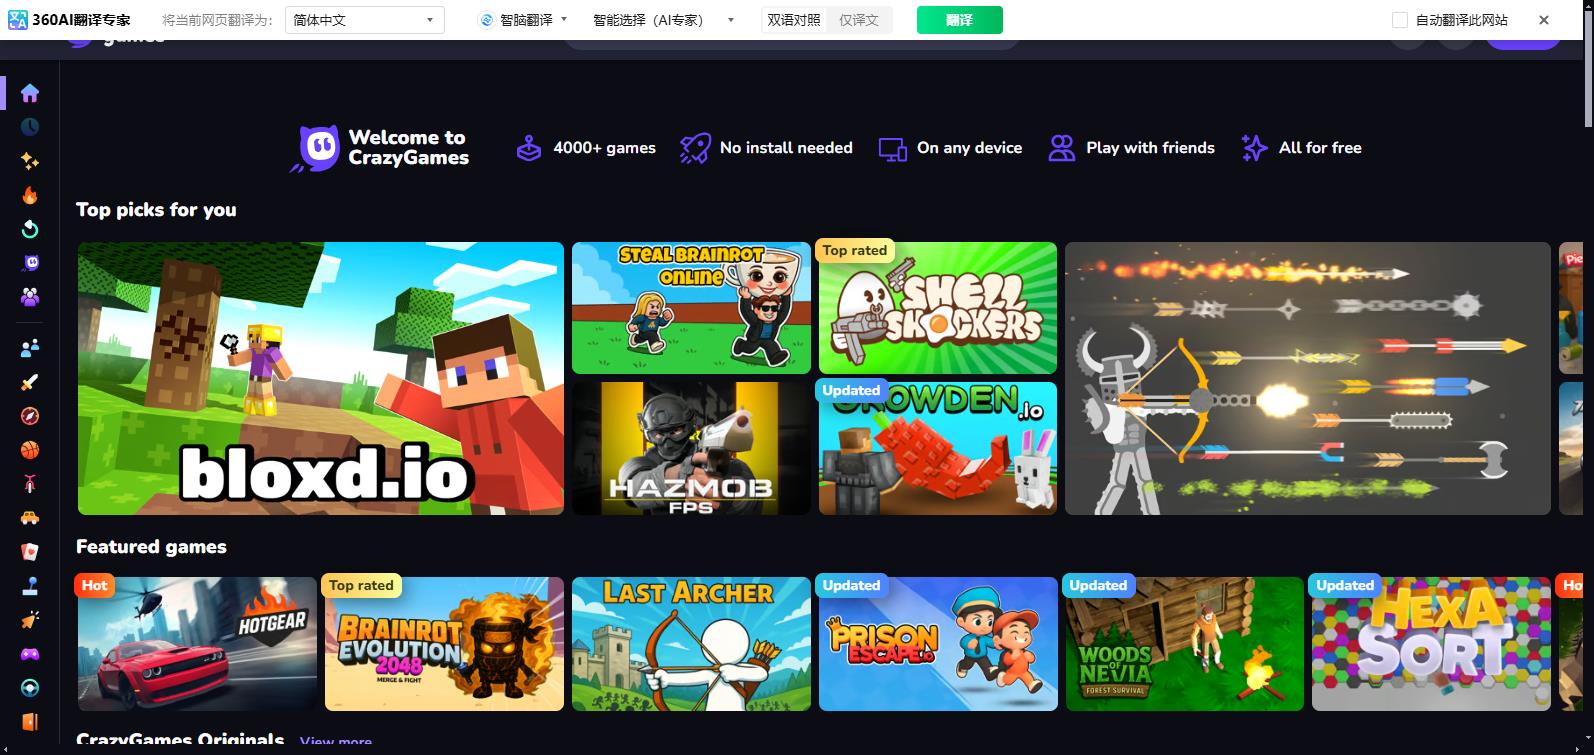
Task: Open the Shell Shockers game tile
Action: click(937, 308)
